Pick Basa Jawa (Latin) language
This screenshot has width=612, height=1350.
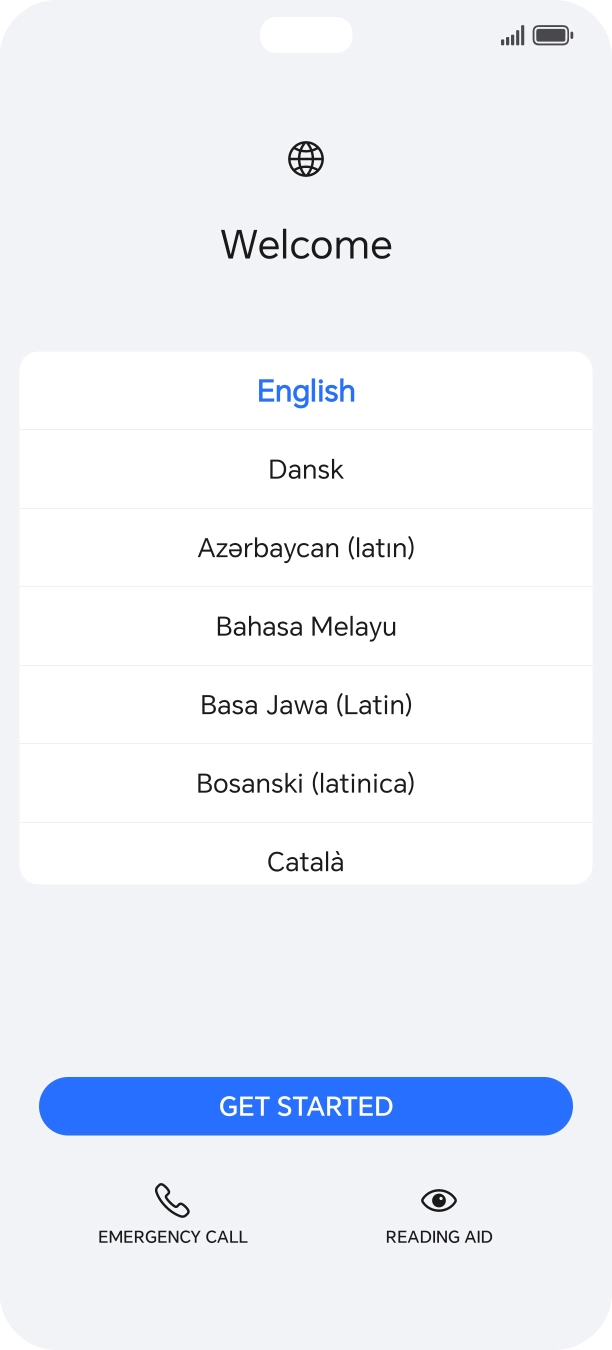click(306, 704)
